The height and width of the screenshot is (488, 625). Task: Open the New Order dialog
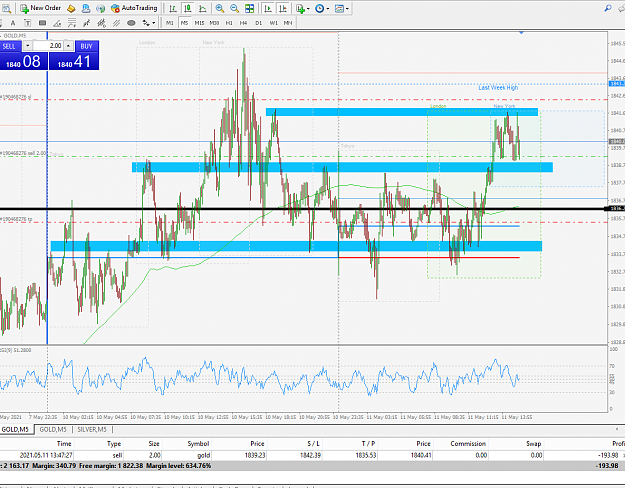[40, 8]
